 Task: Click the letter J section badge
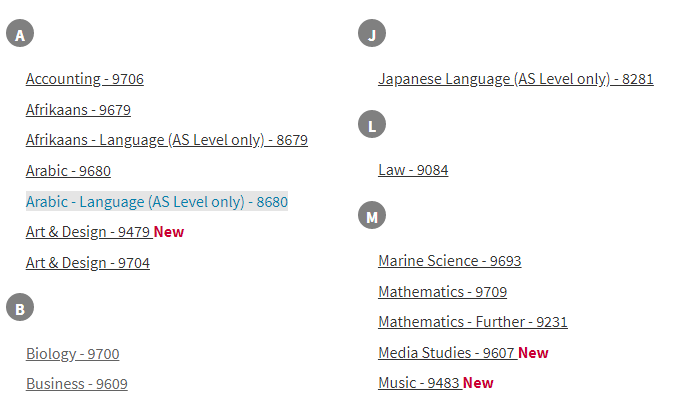click(372, 34)
